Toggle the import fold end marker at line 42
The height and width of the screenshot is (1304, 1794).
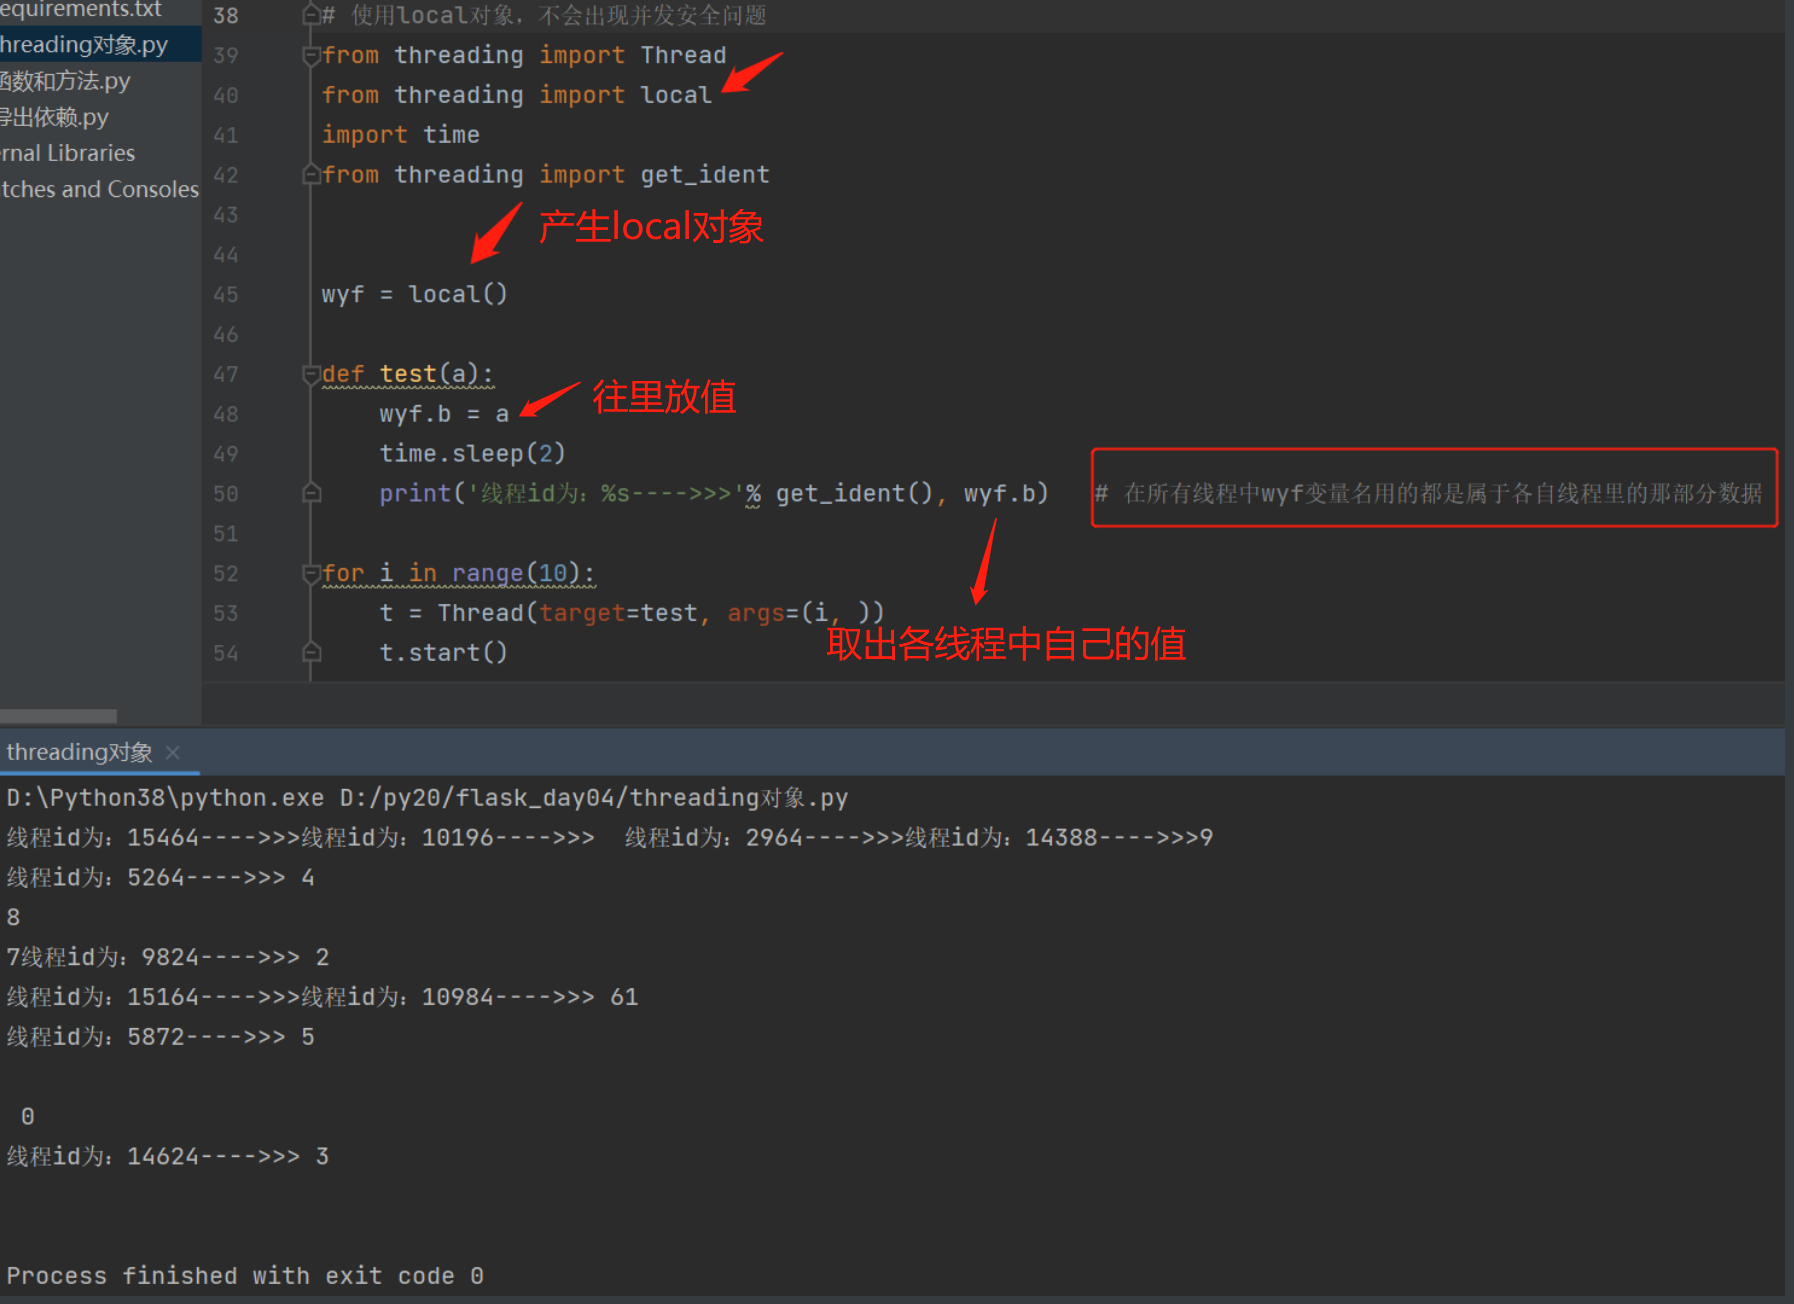311,174
